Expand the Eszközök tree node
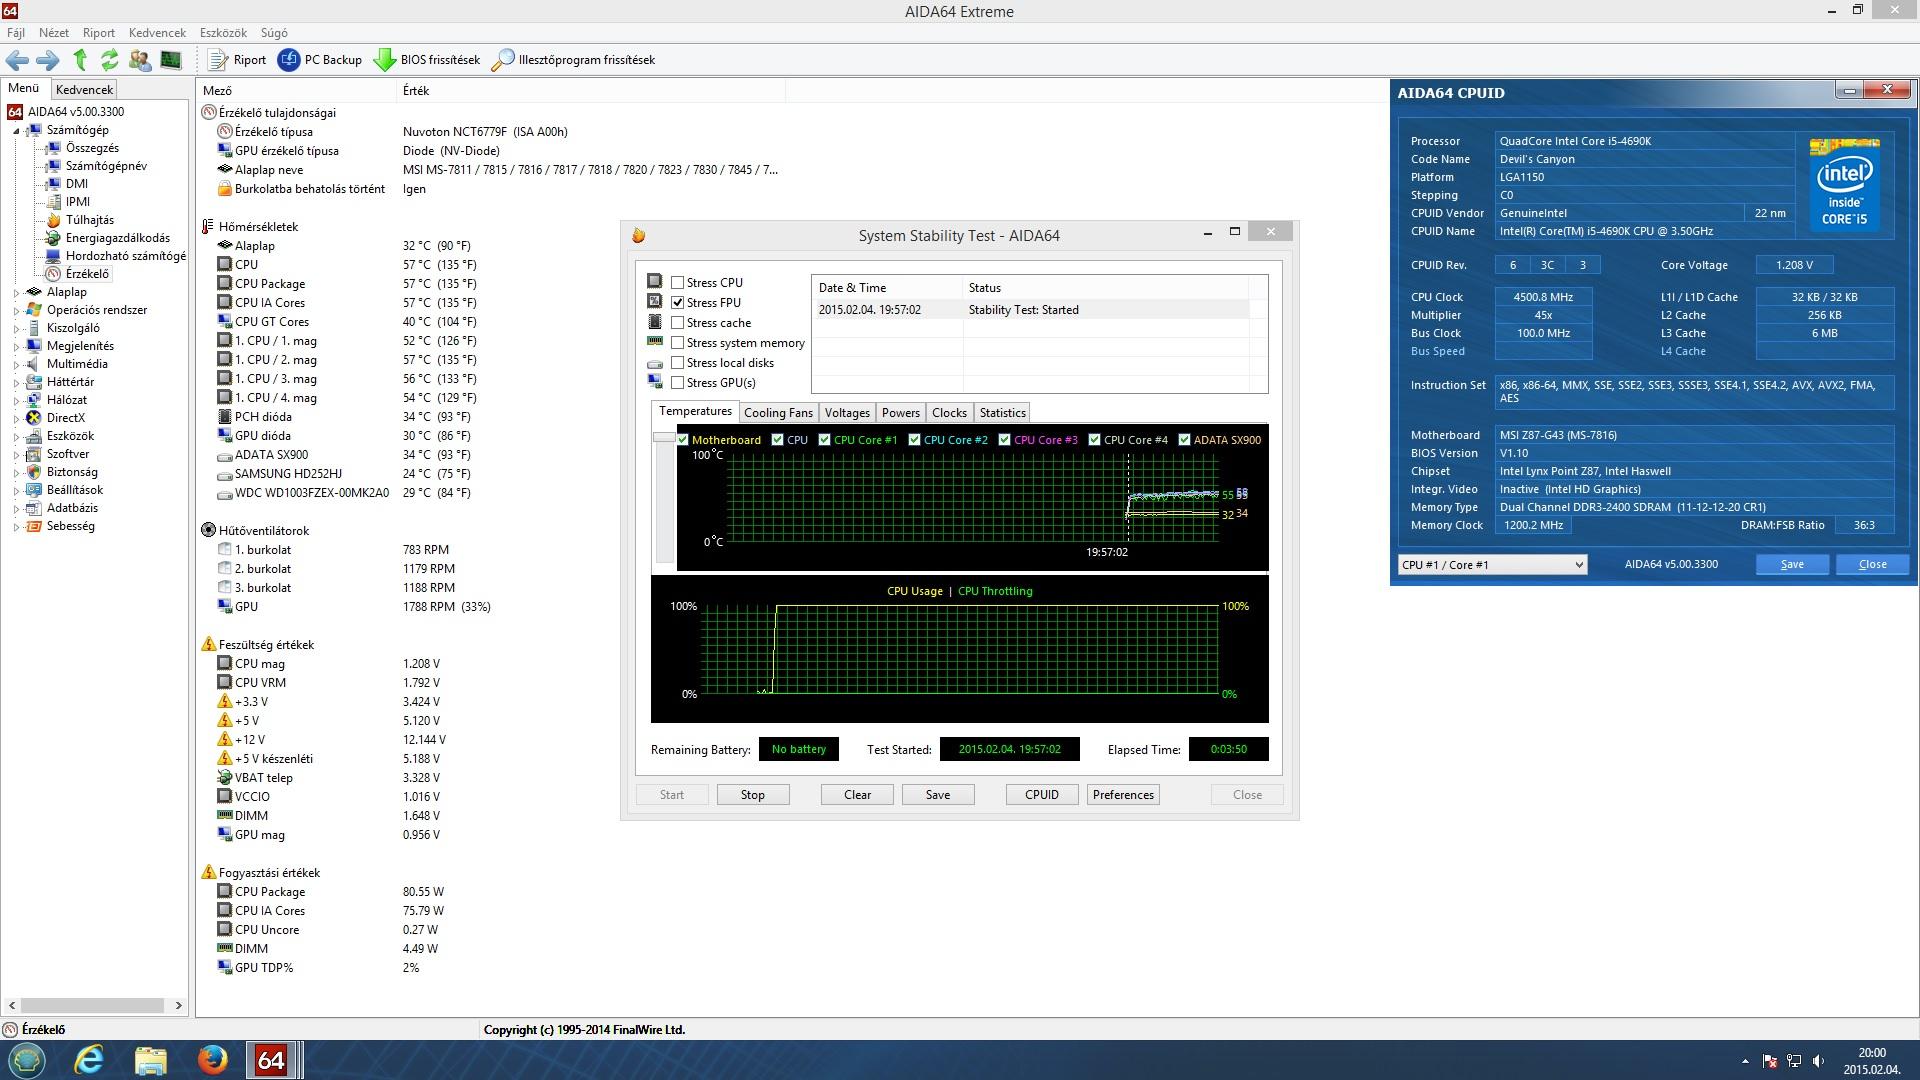The image size is (1920, 1080). [x=16, y=437]
